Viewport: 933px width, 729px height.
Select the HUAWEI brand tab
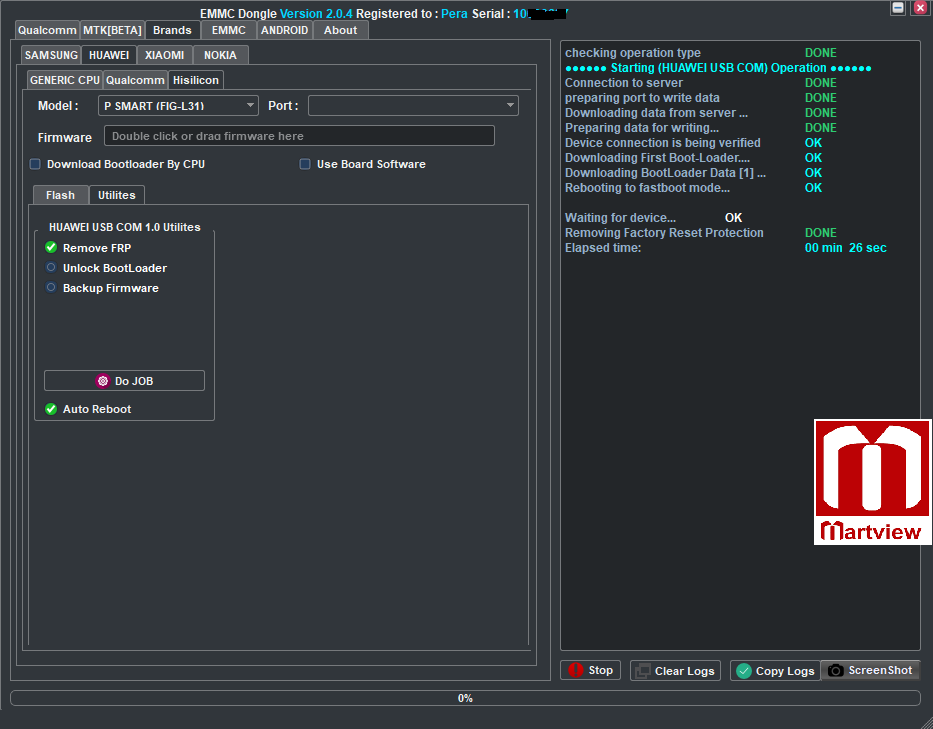point(109,55)
